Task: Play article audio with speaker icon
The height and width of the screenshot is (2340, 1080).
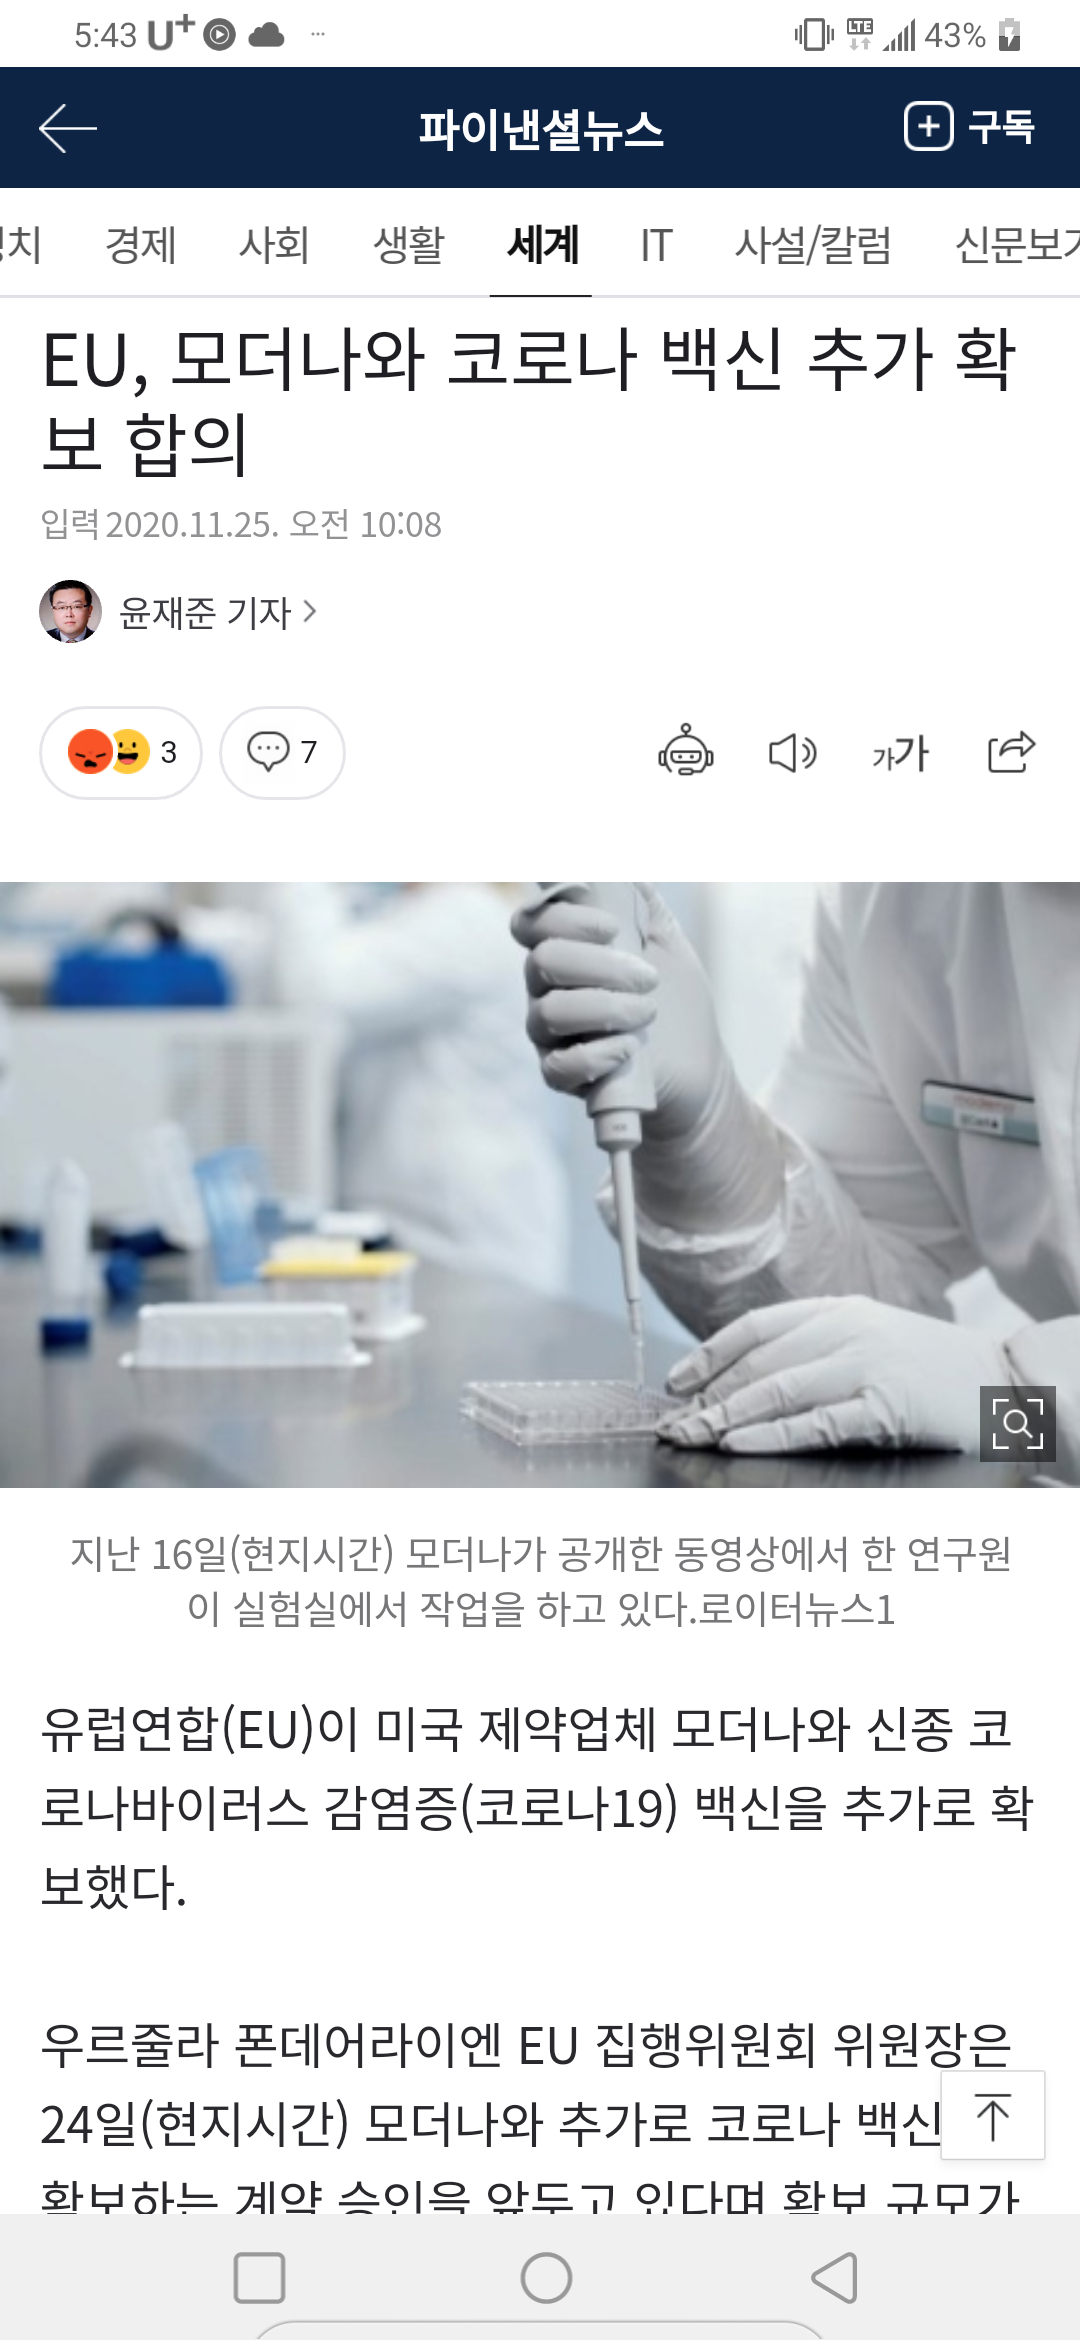Action: tap(793, 752)
